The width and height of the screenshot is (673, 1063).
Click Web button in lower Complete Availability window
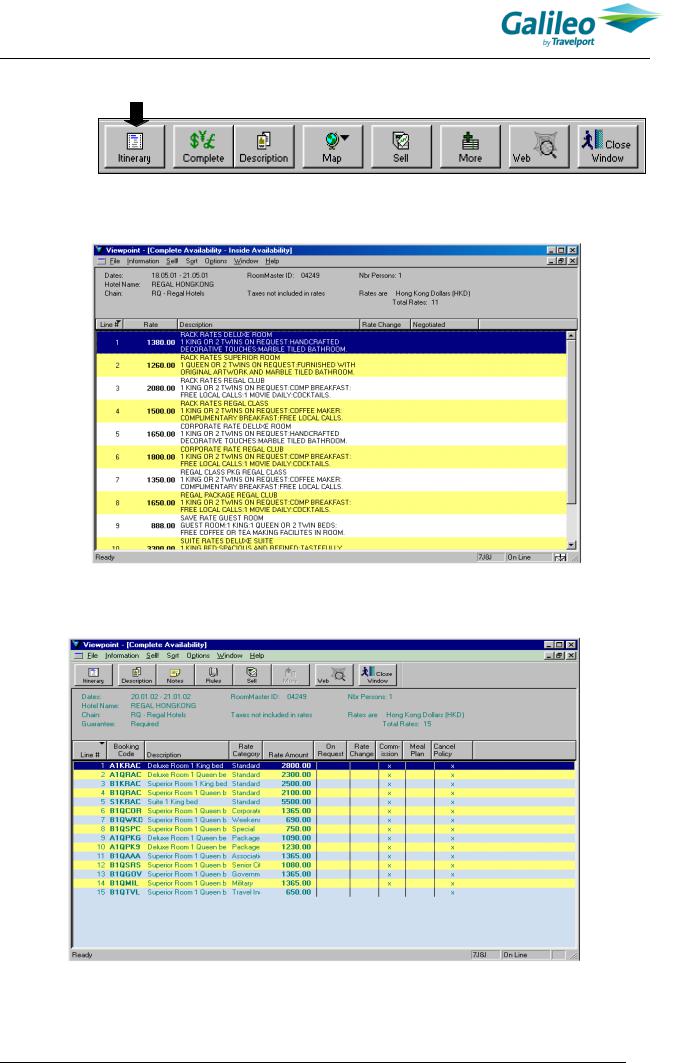(x=332, y=675)
